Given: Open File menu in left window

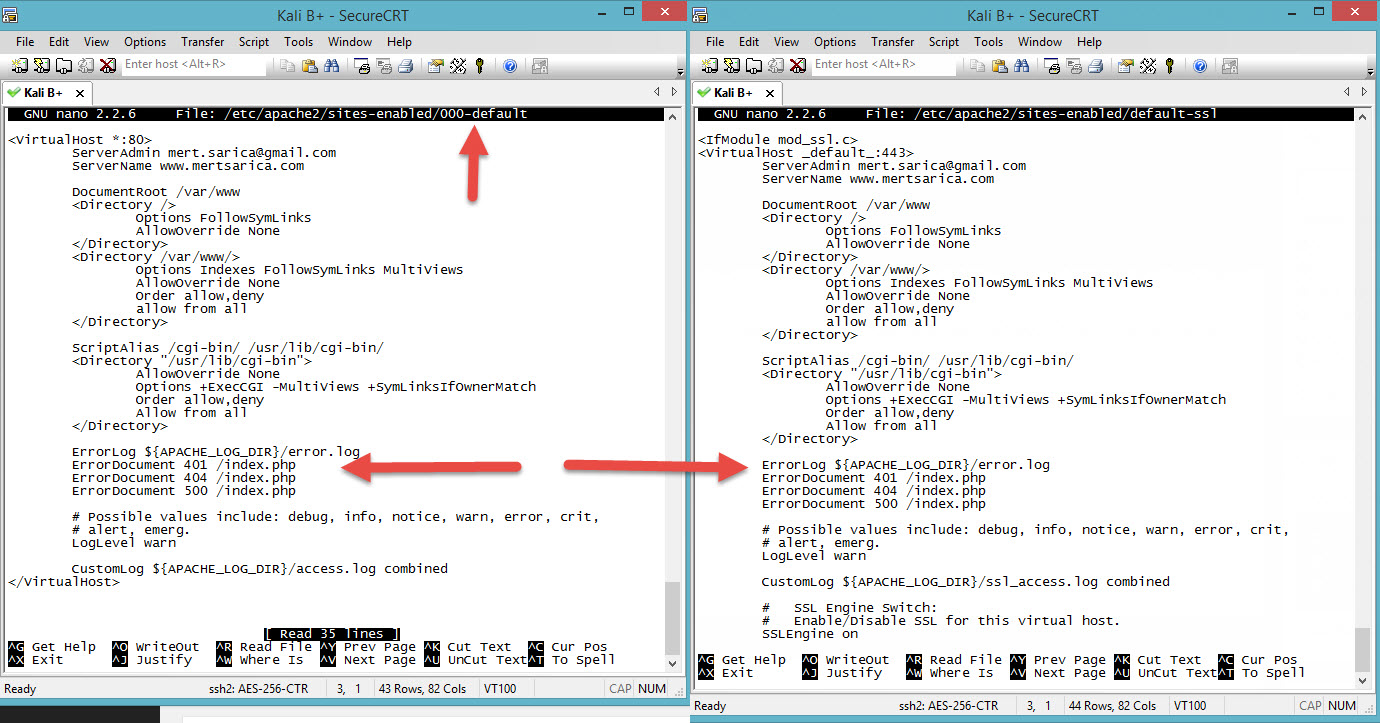Looking at the screenshot, I should tap(25, 42).
